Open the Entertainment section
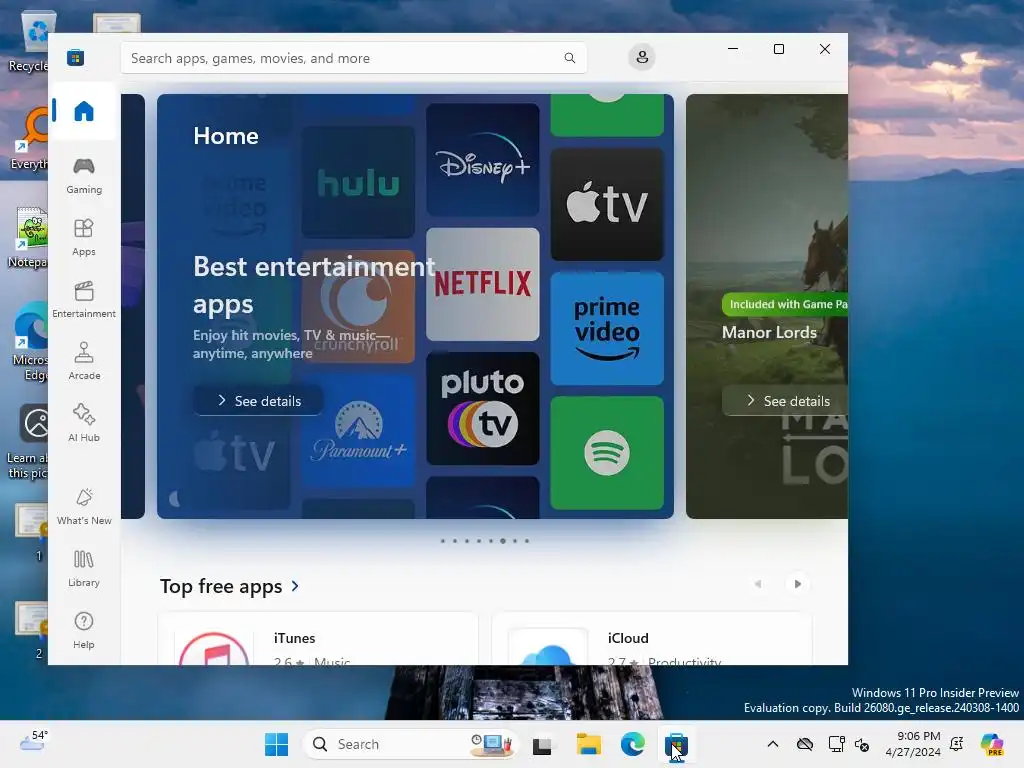 tap(84, 300)
